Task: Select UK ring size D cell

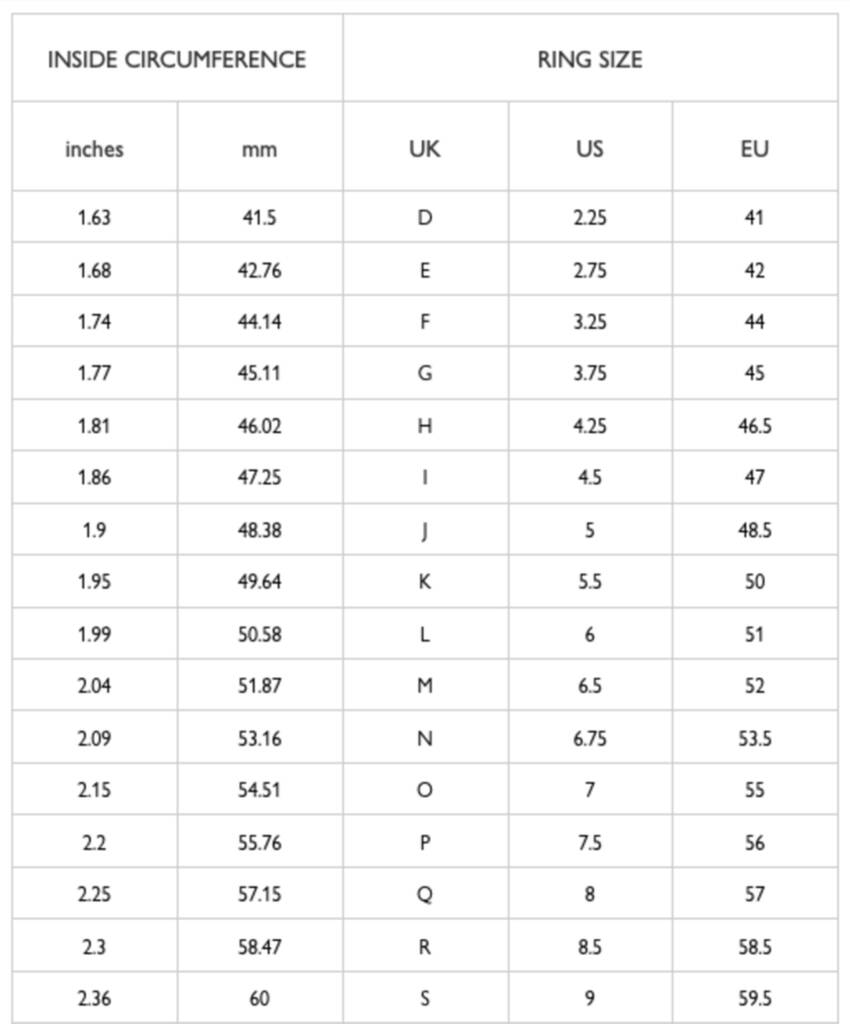Action: tap(424, 217)
